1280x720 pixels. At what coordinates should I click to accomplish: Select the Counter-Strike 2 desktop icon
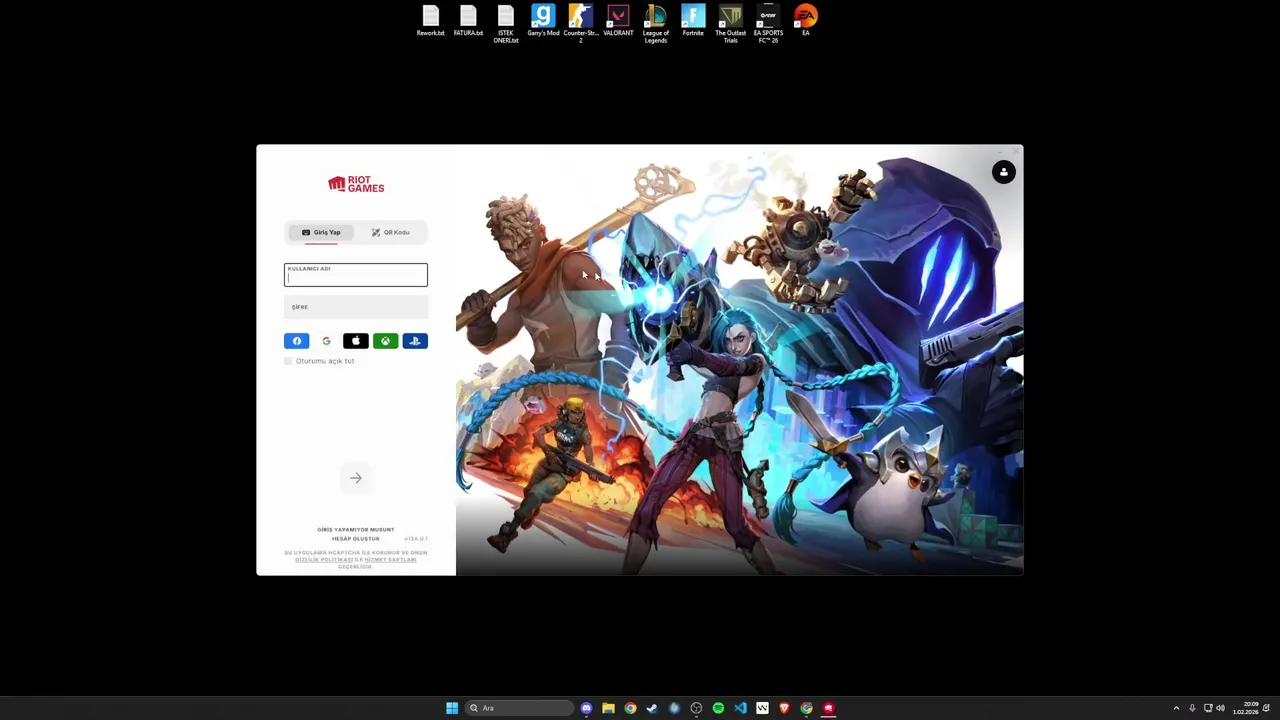581,24
